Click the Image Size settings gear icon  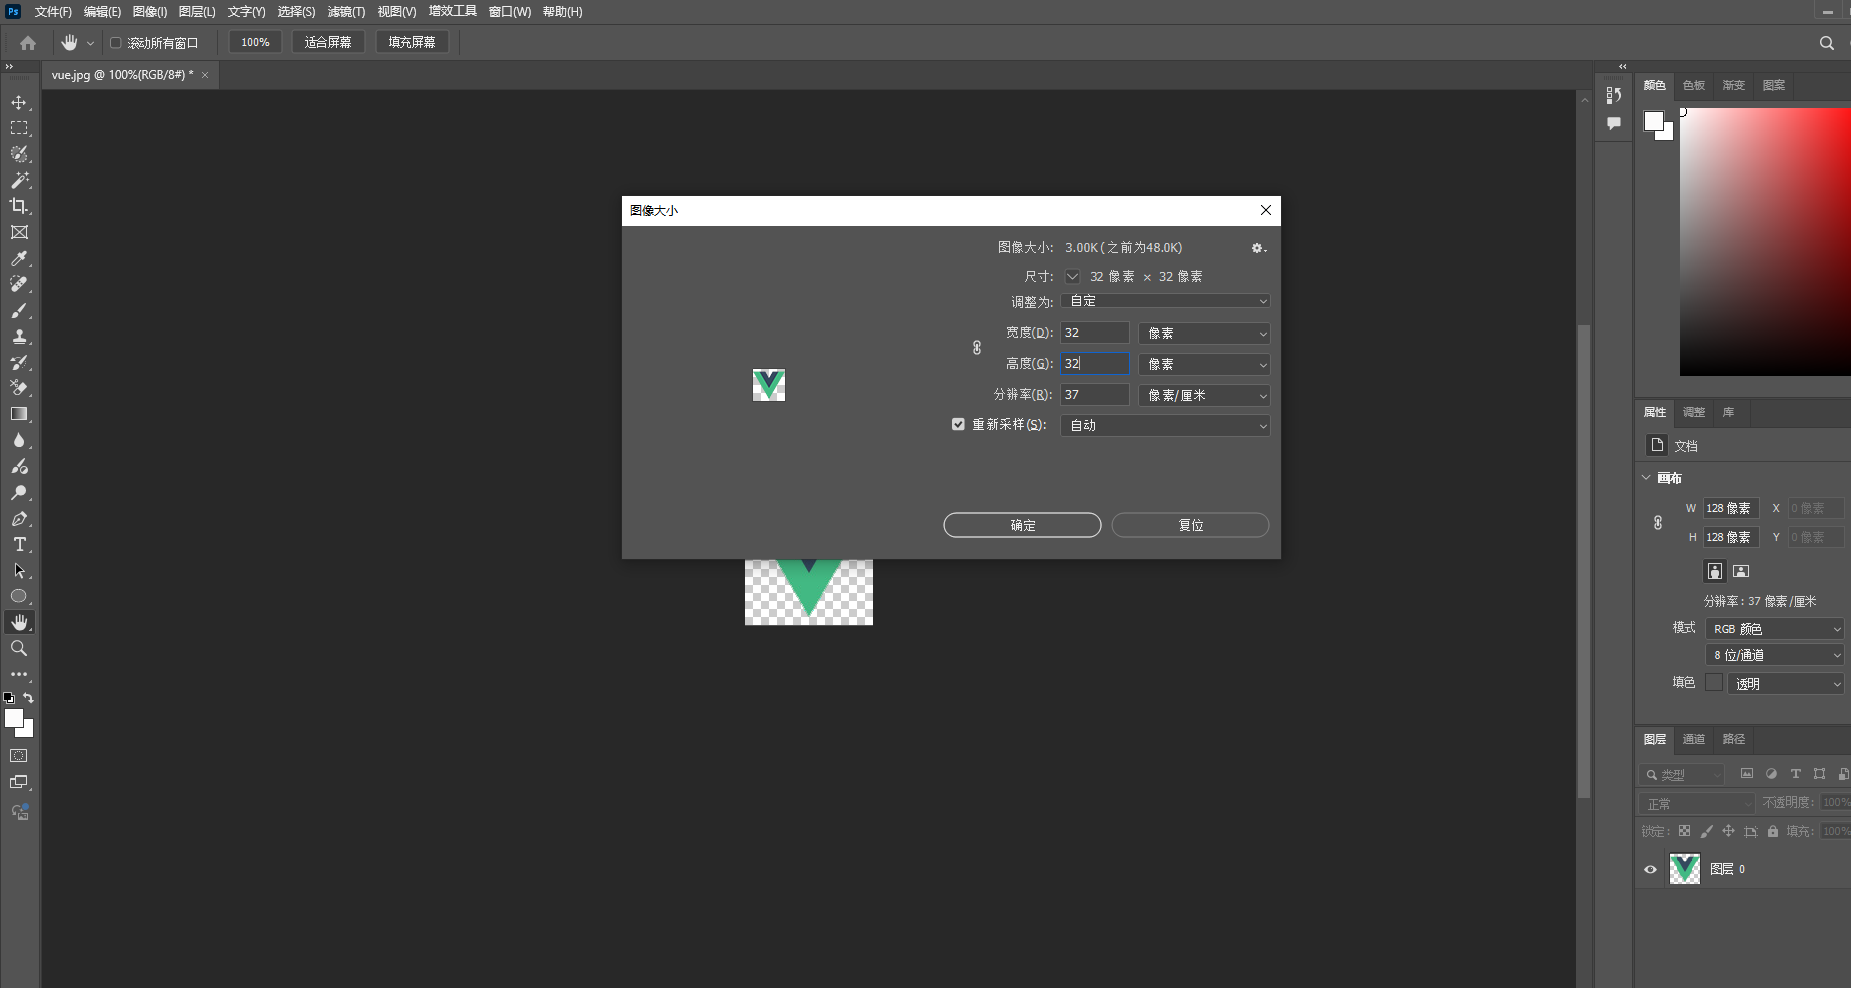(1258, 248)
